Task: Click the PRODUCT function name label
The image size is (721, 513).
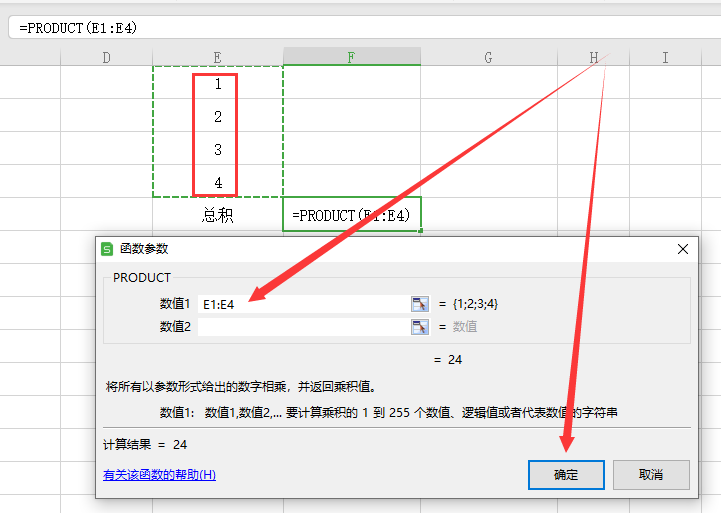Action: point(142,278)
